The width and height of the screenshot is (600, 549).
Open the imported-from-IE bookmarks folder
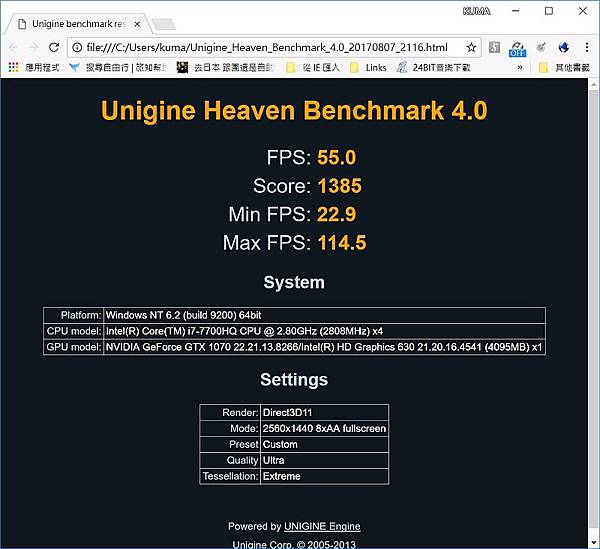313,68
